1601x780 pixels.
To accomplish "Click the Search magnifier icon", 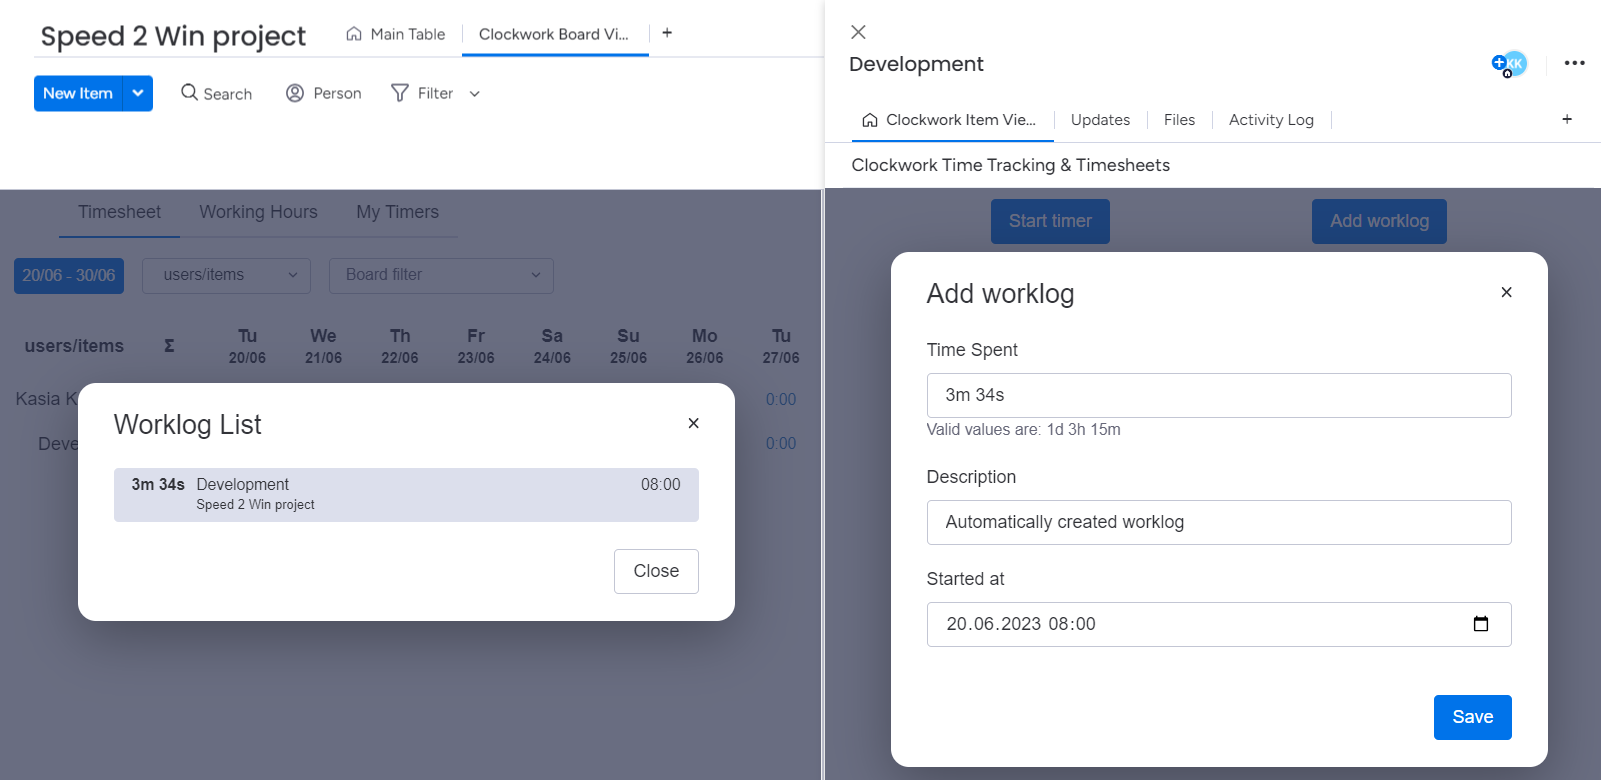I will click(x=189, y=93).
